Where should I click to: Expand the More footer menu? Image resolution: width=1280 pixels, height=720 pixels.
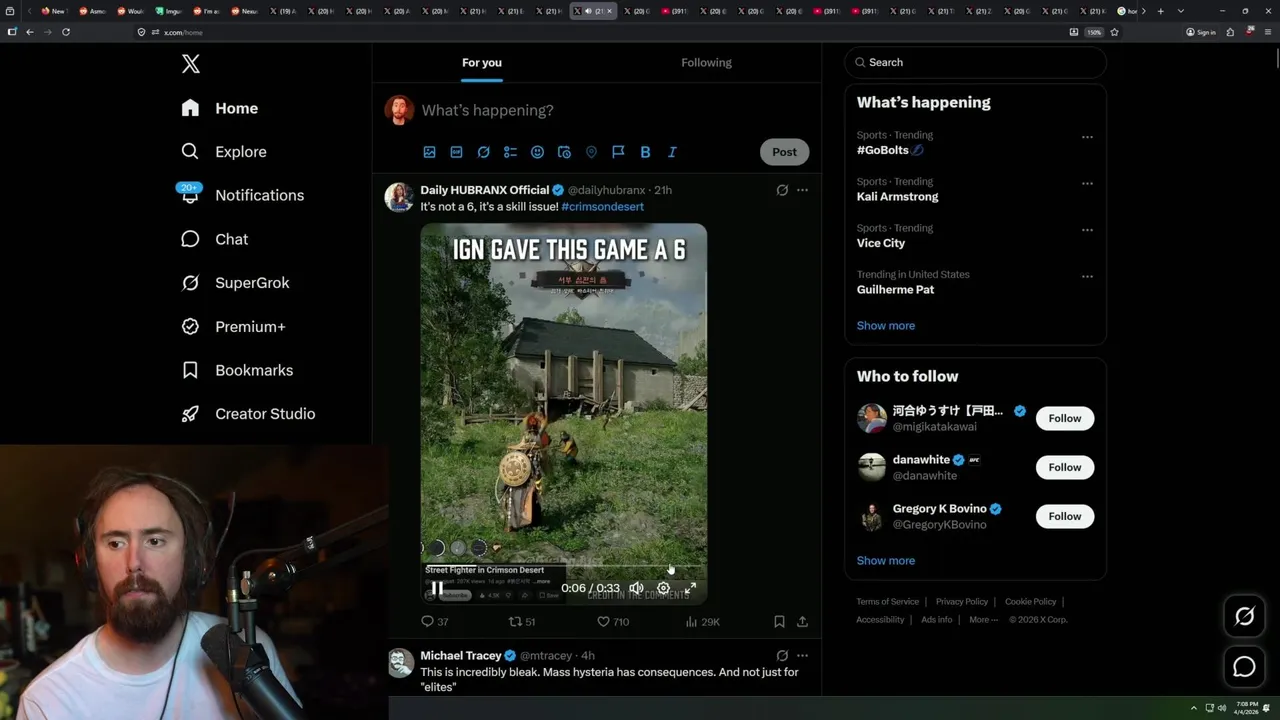point(982,620)
